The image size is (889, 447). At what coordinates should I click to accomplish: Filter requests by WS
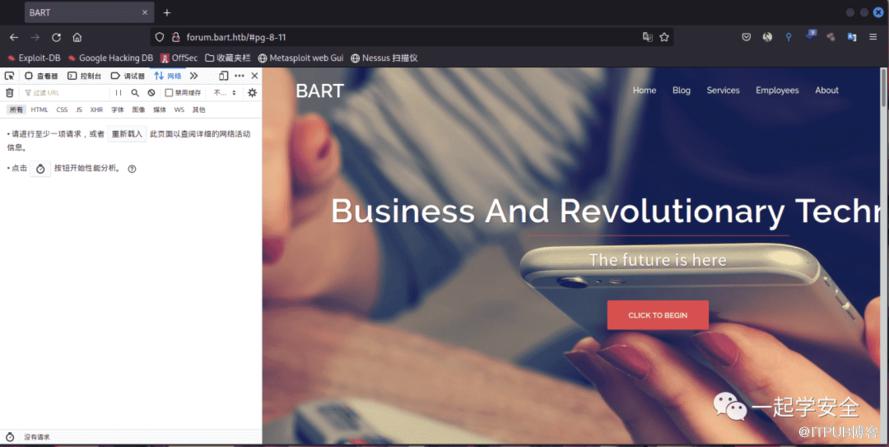tap(179, 109)
